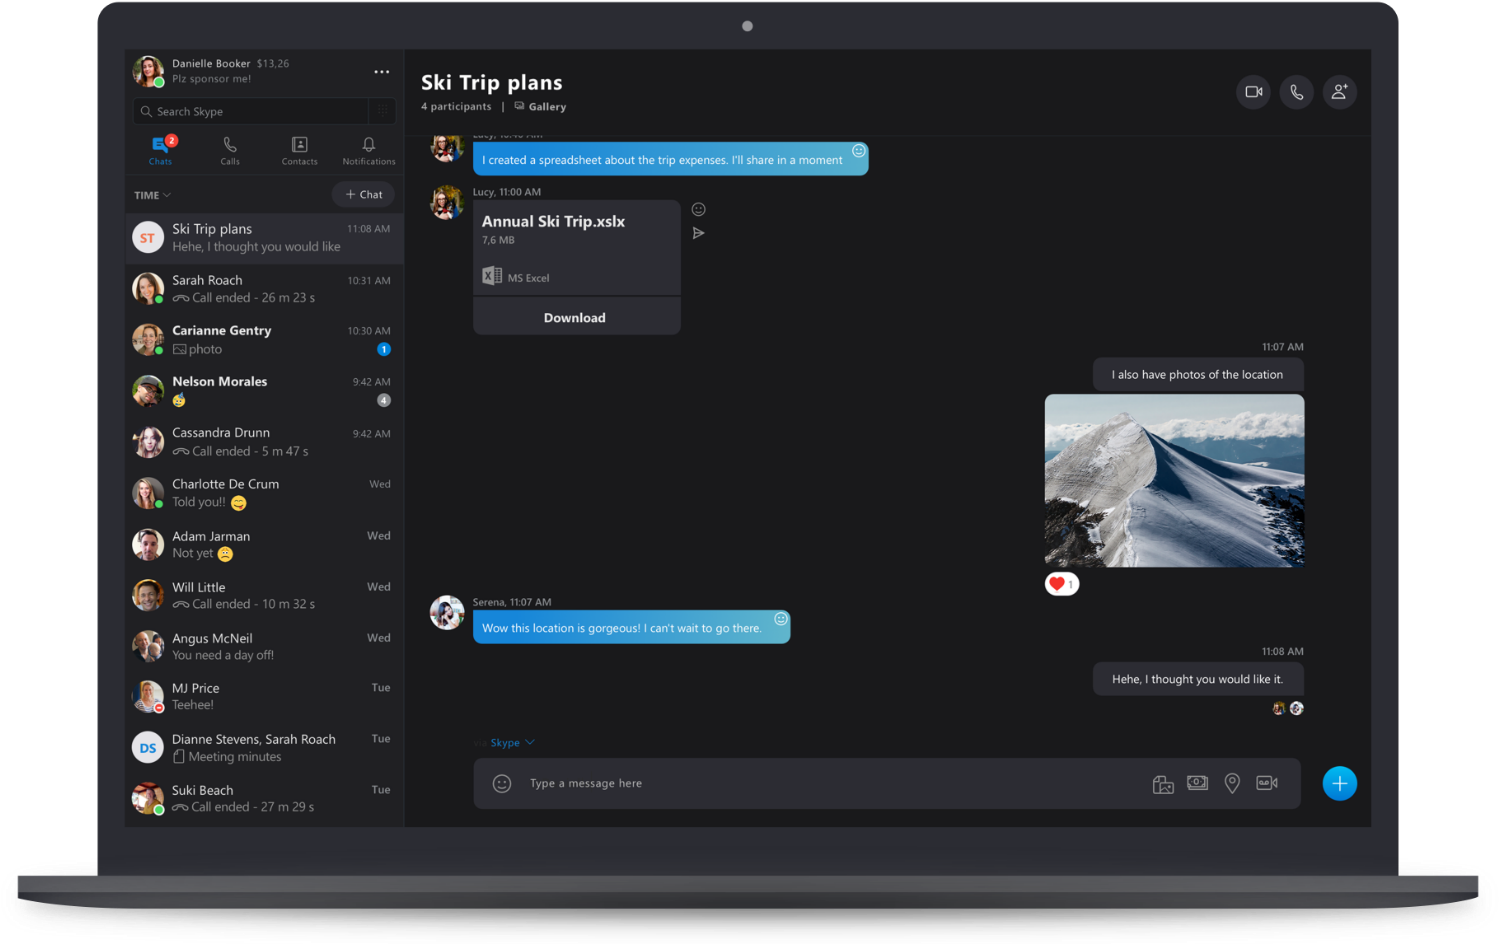The height and width of the screenshot is (944, 1499).
Task: Switch to the Chats tab
Action: (x=160, y=149)
